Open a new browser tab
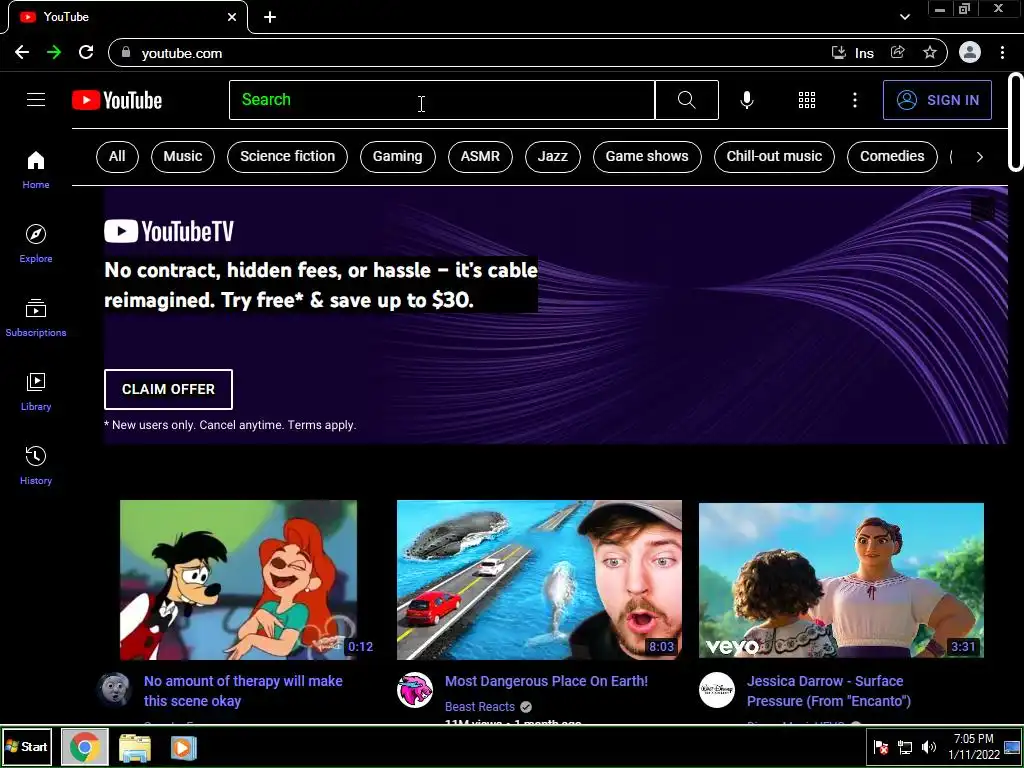The height and width of the screenshot is (768, 1024). tap(270, 17)
